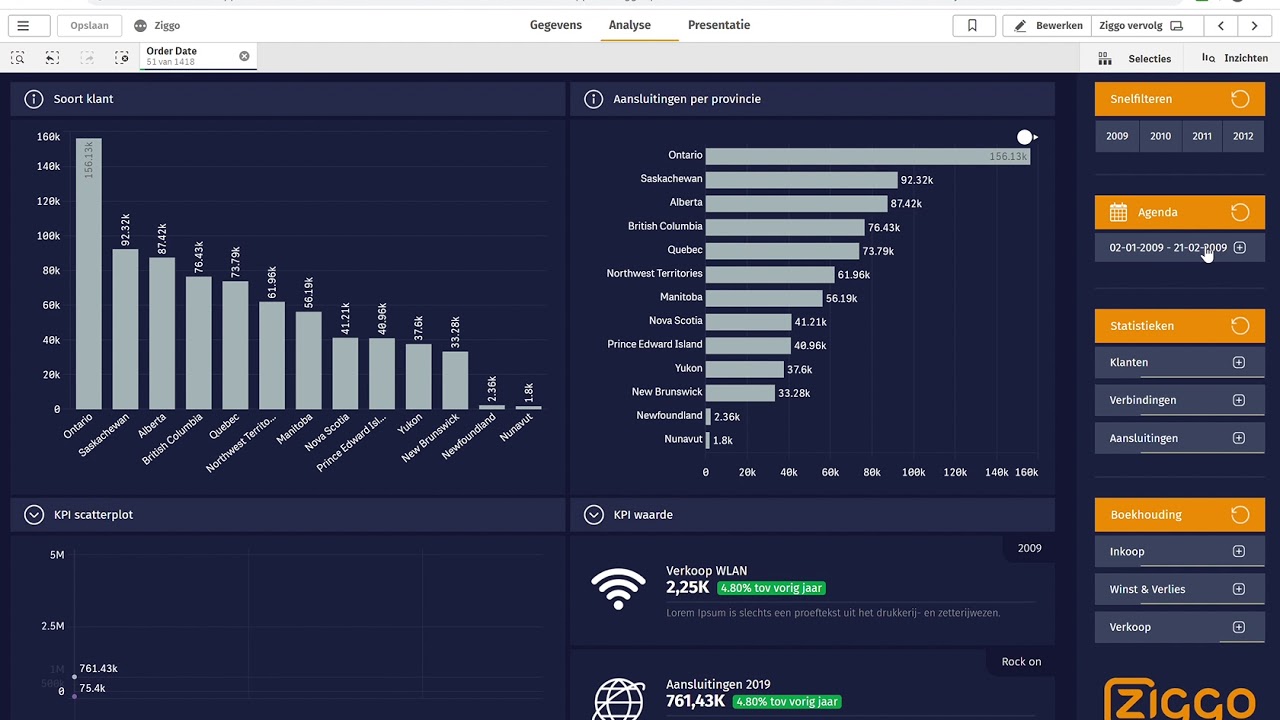1280x720 pixels.
Task: Select the Alberta vertical bar
Action: 162,333
